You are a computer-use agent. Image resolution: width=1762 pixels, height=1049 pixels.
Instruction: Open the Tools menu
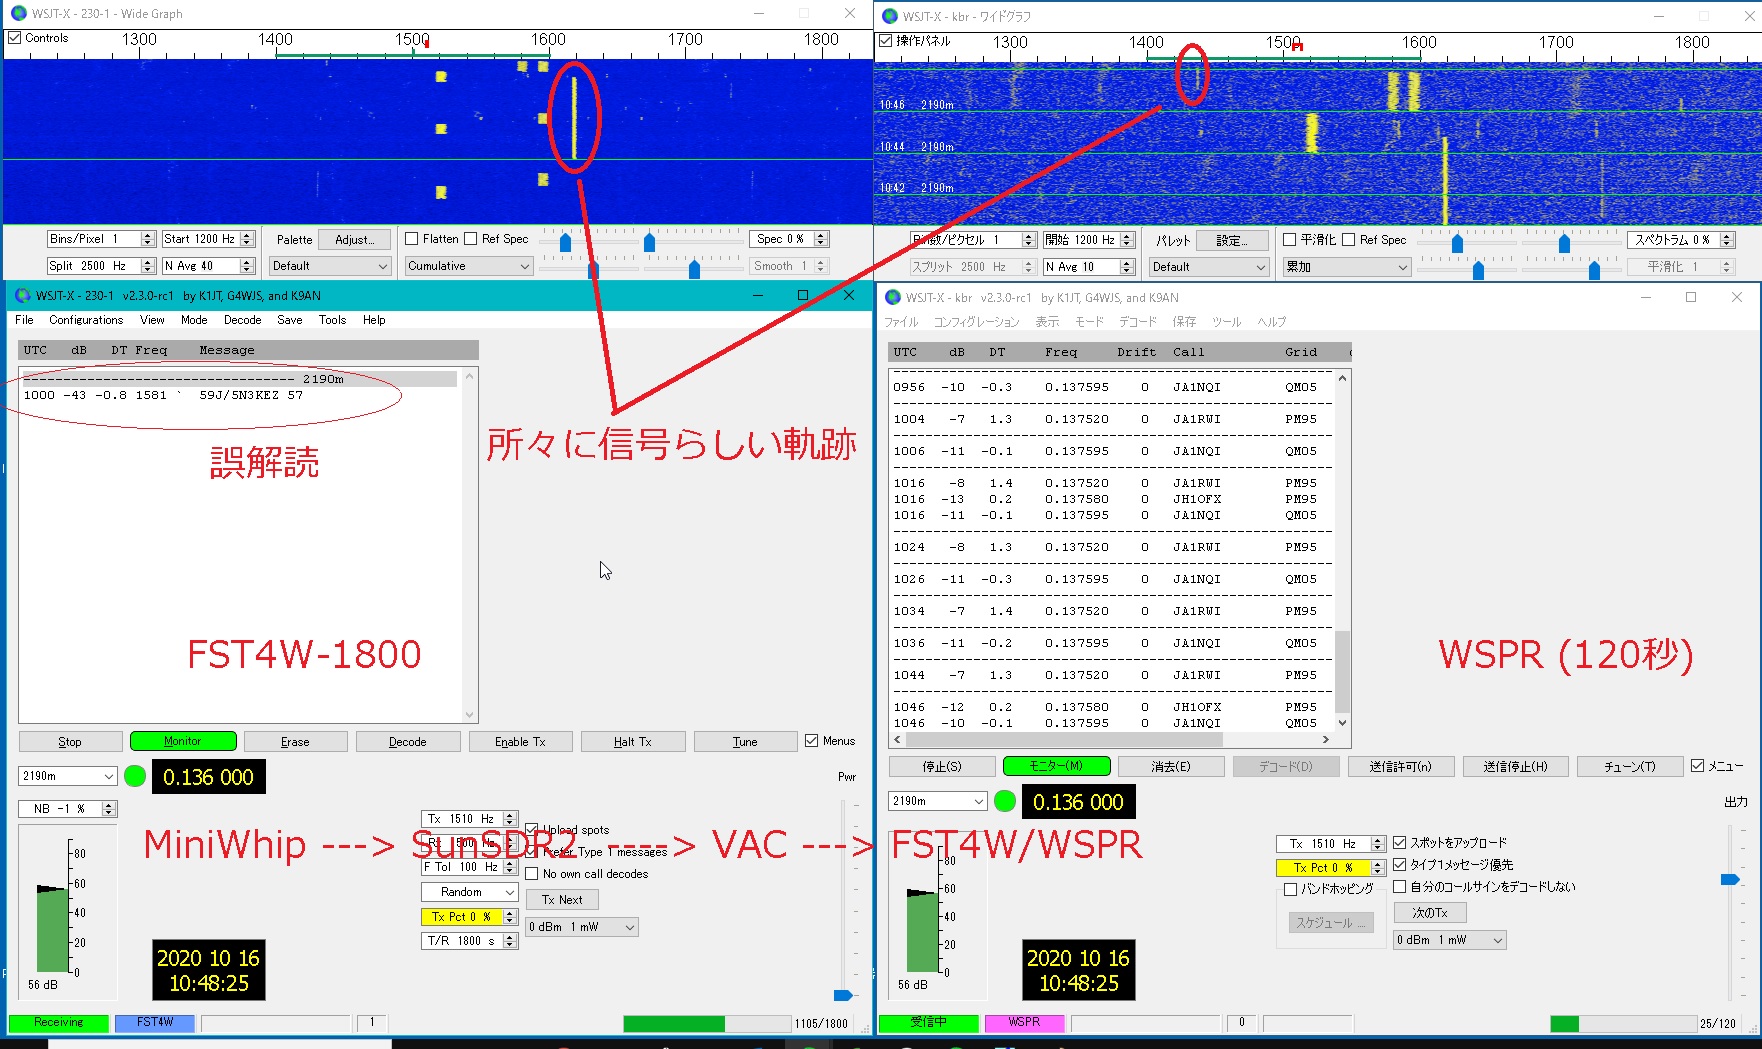pyautogui.click(x=332, y=320)
